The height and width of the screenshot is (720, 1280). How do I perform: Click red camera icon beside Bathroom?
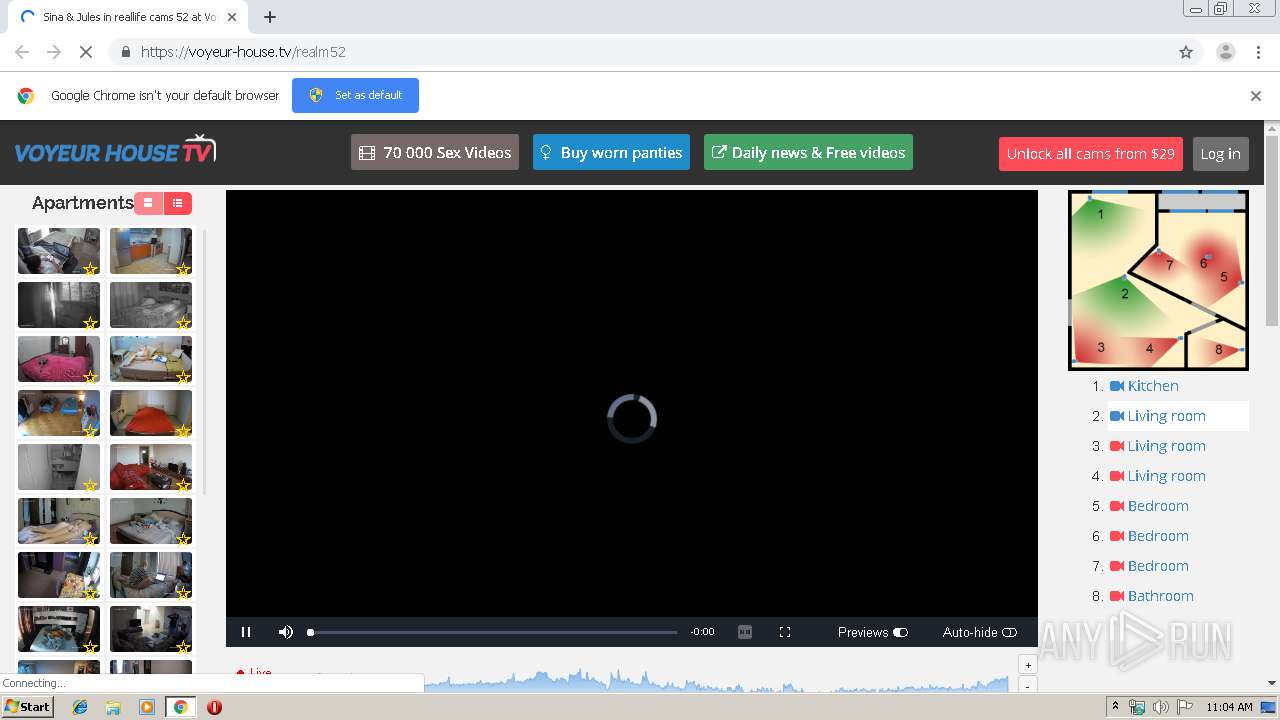pos(1117,596)
